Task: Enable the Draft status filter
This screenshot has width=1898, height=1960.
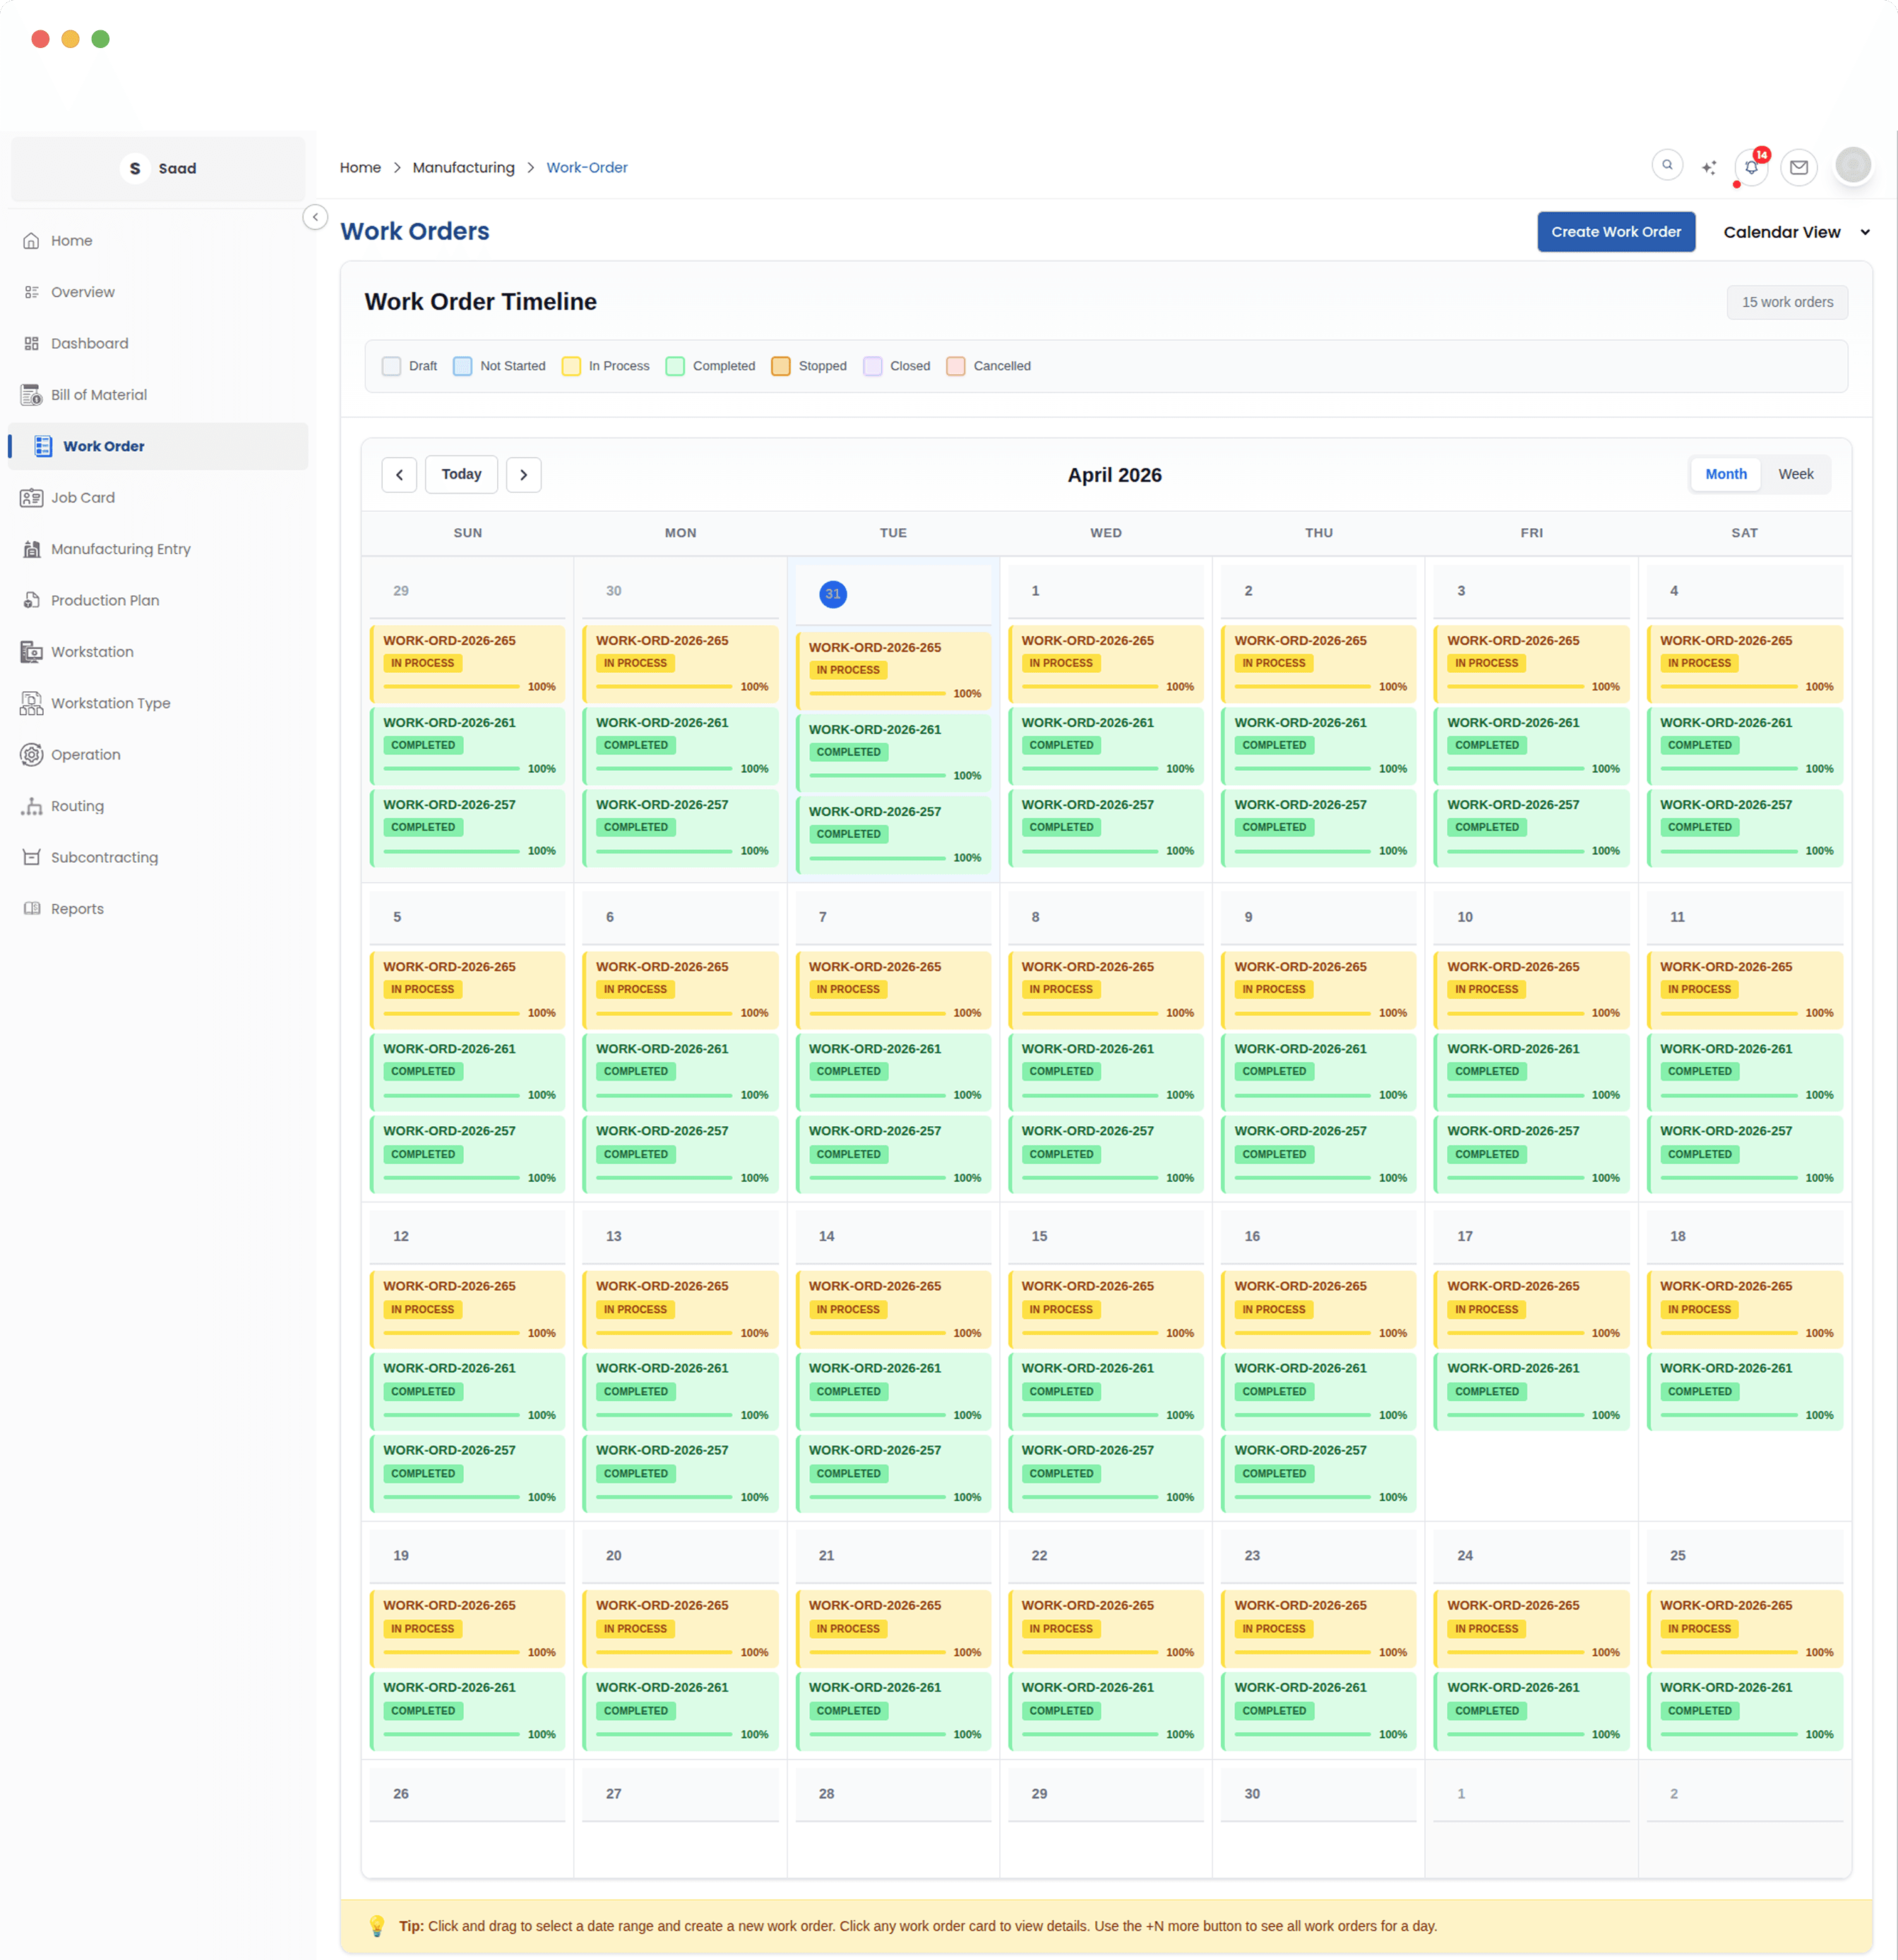Action: pyautogui.click(x=391, y=366)
